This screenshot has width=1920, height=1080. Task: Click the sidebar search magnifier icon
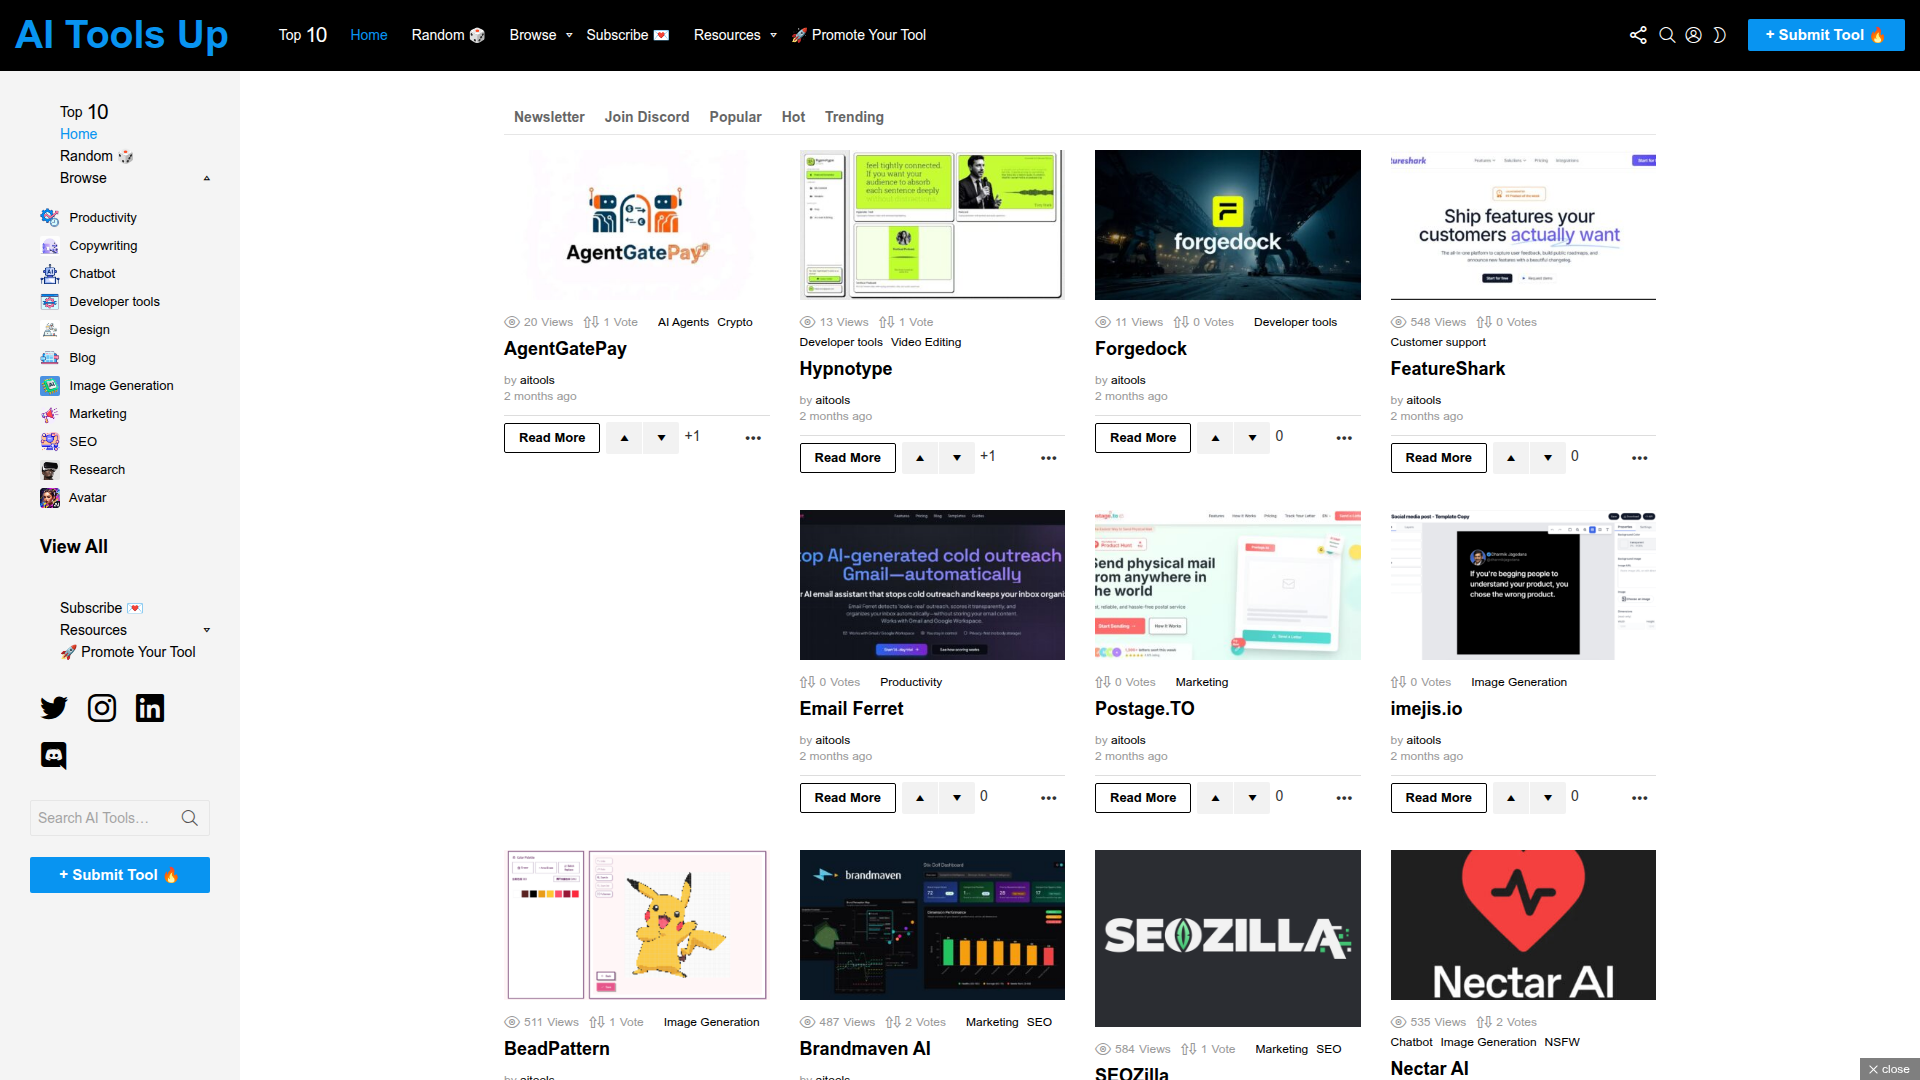(x=189, y=818)
